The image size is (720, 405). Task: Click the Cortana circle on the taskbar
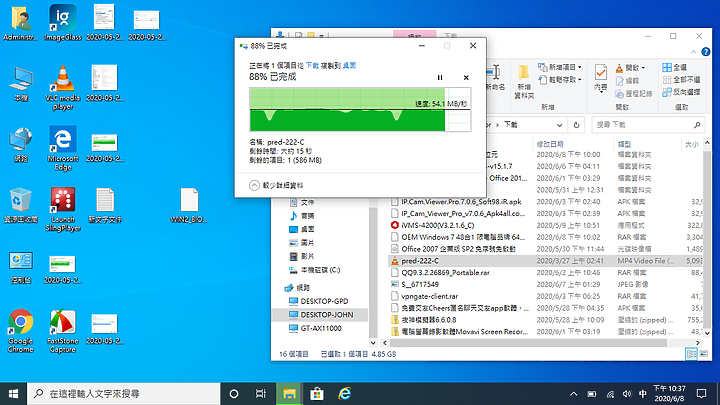[x=232, y=393]
